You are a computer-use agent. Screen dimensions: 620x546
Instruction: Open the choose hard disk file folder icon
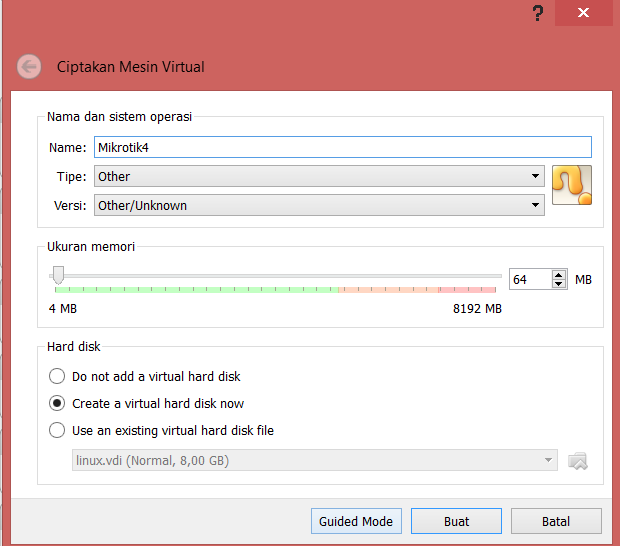click(x=578, y=461)
